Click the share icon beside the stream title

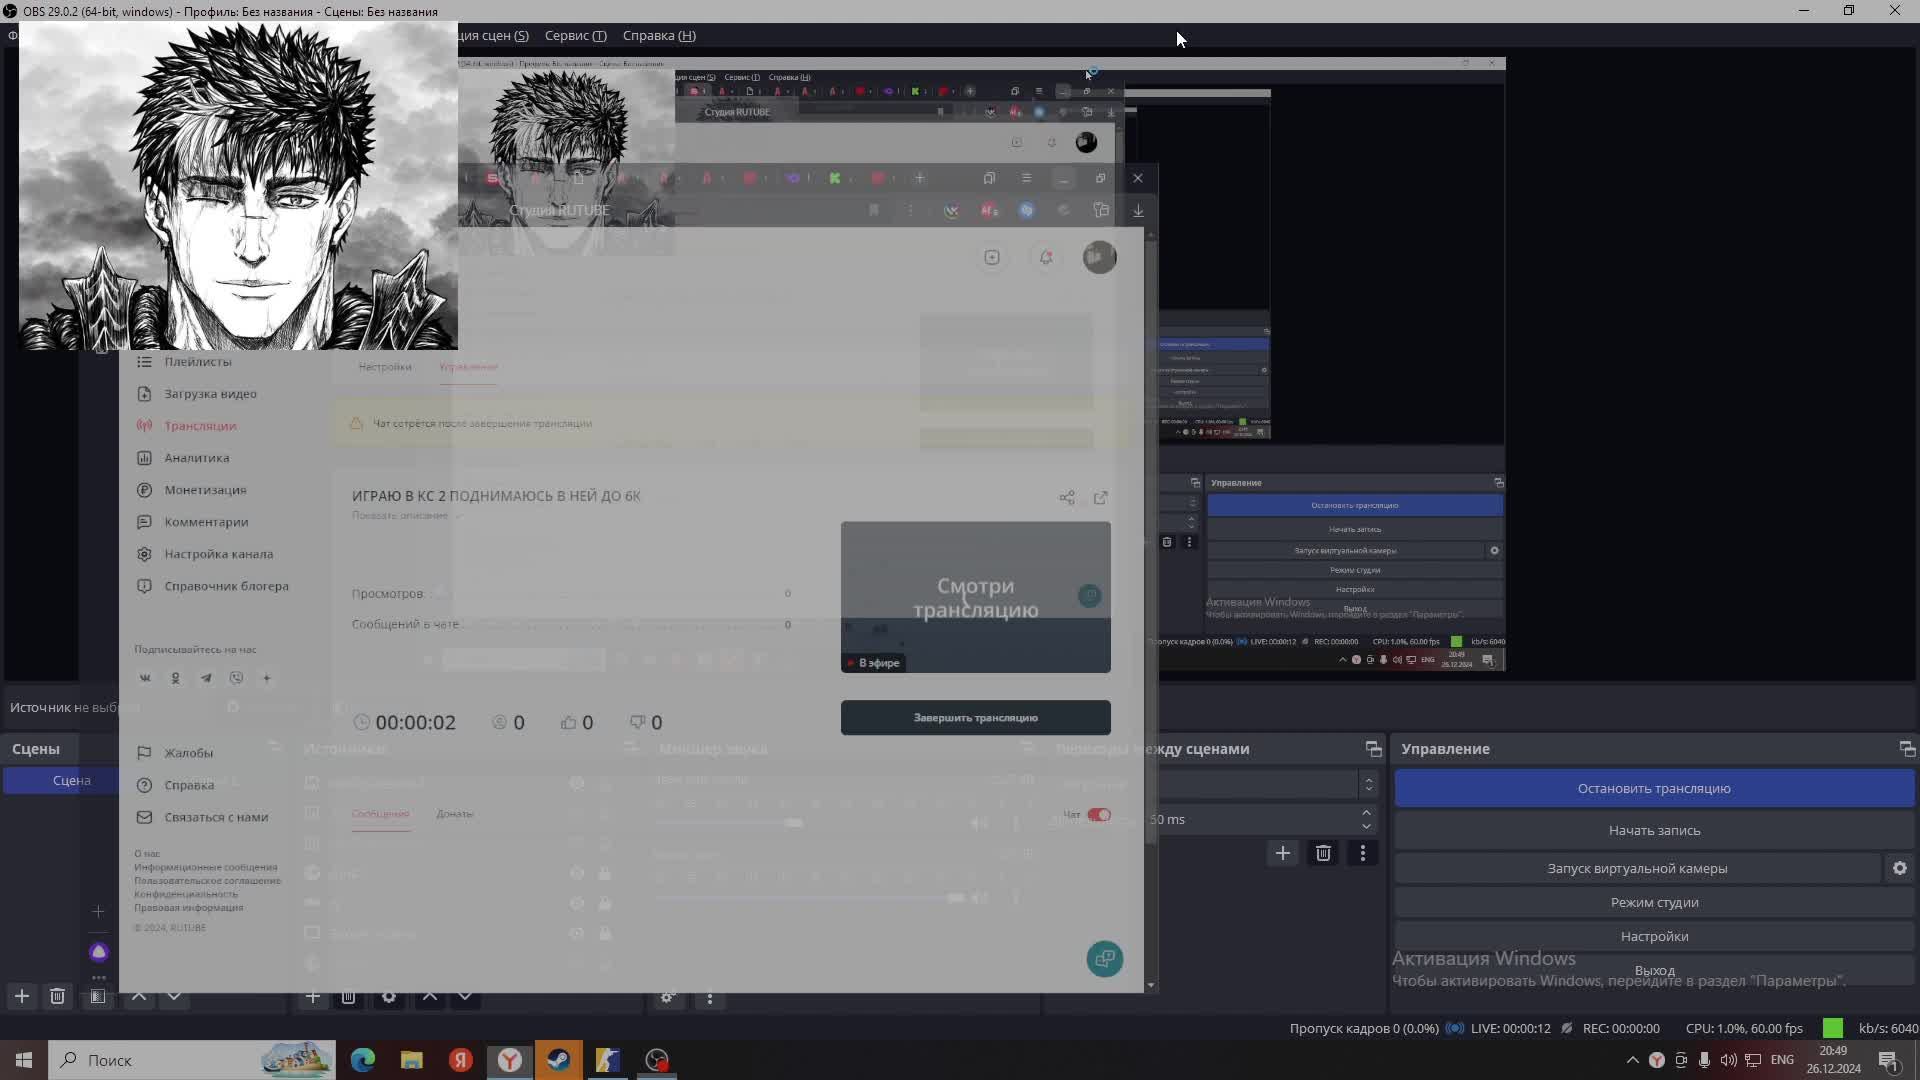[1067, 498]
